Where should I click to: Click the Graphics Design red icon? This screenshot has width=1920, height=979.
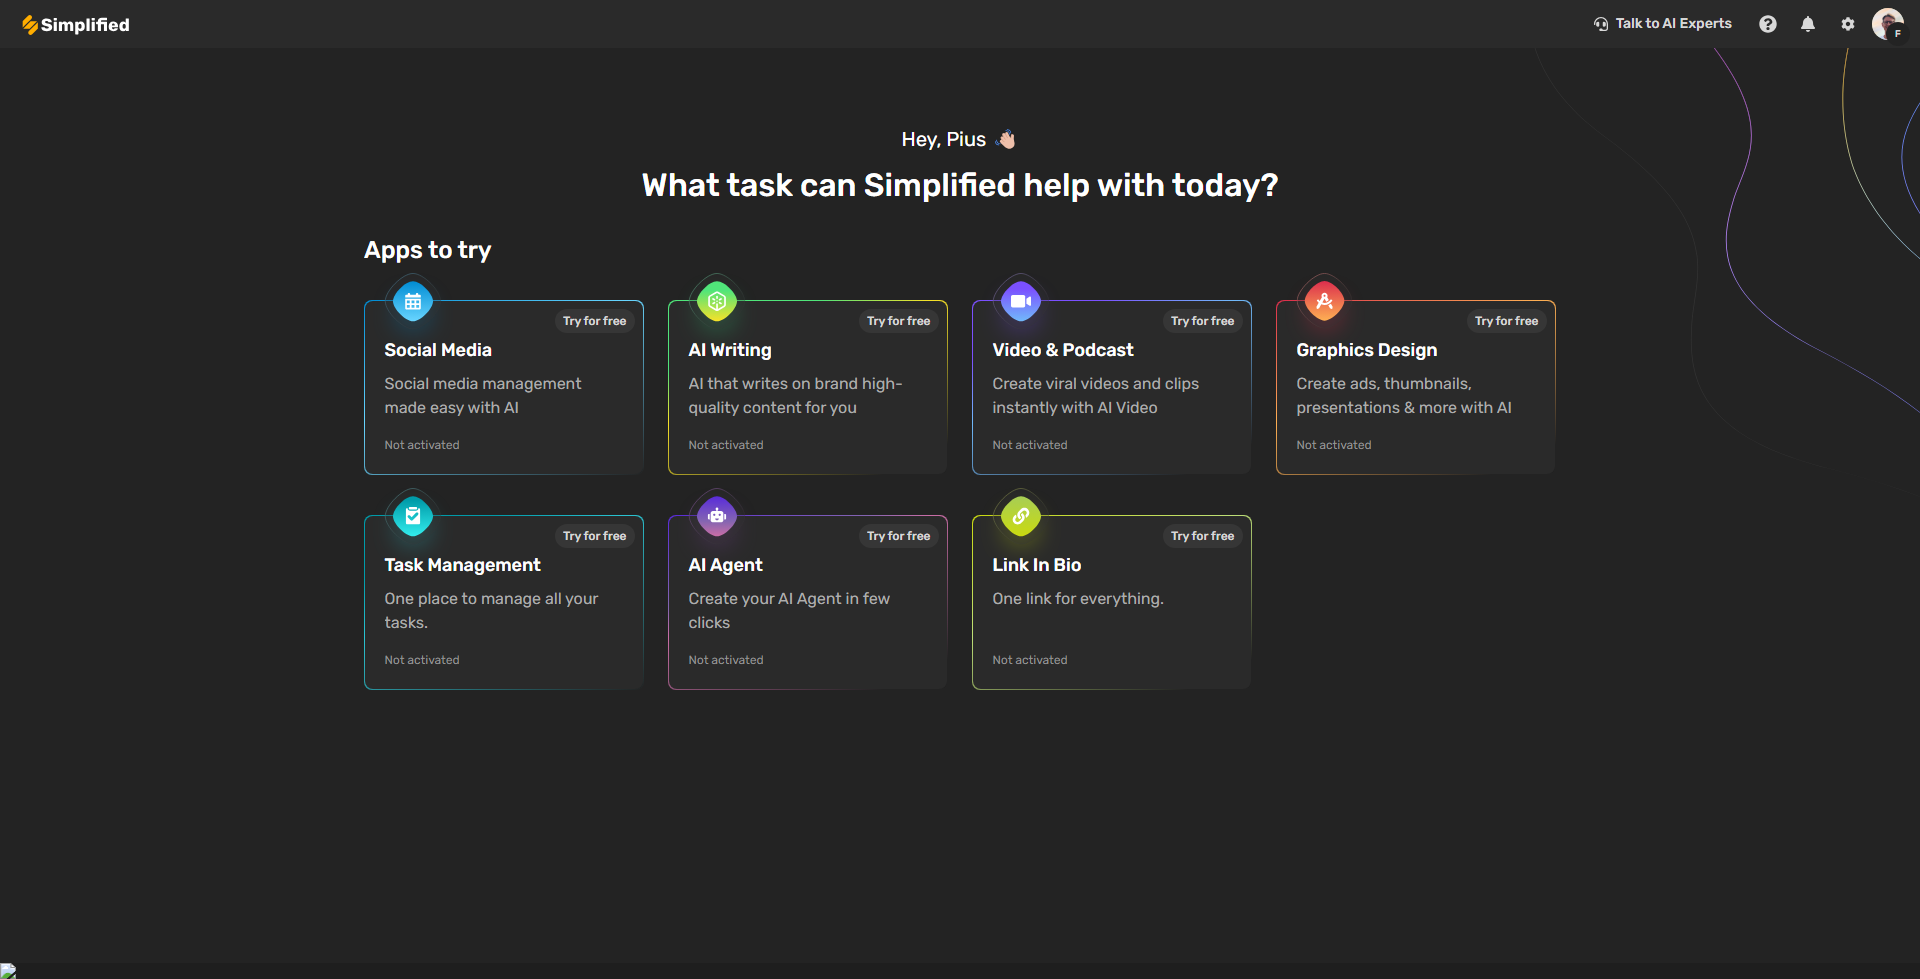click(x=1325, y=301)
